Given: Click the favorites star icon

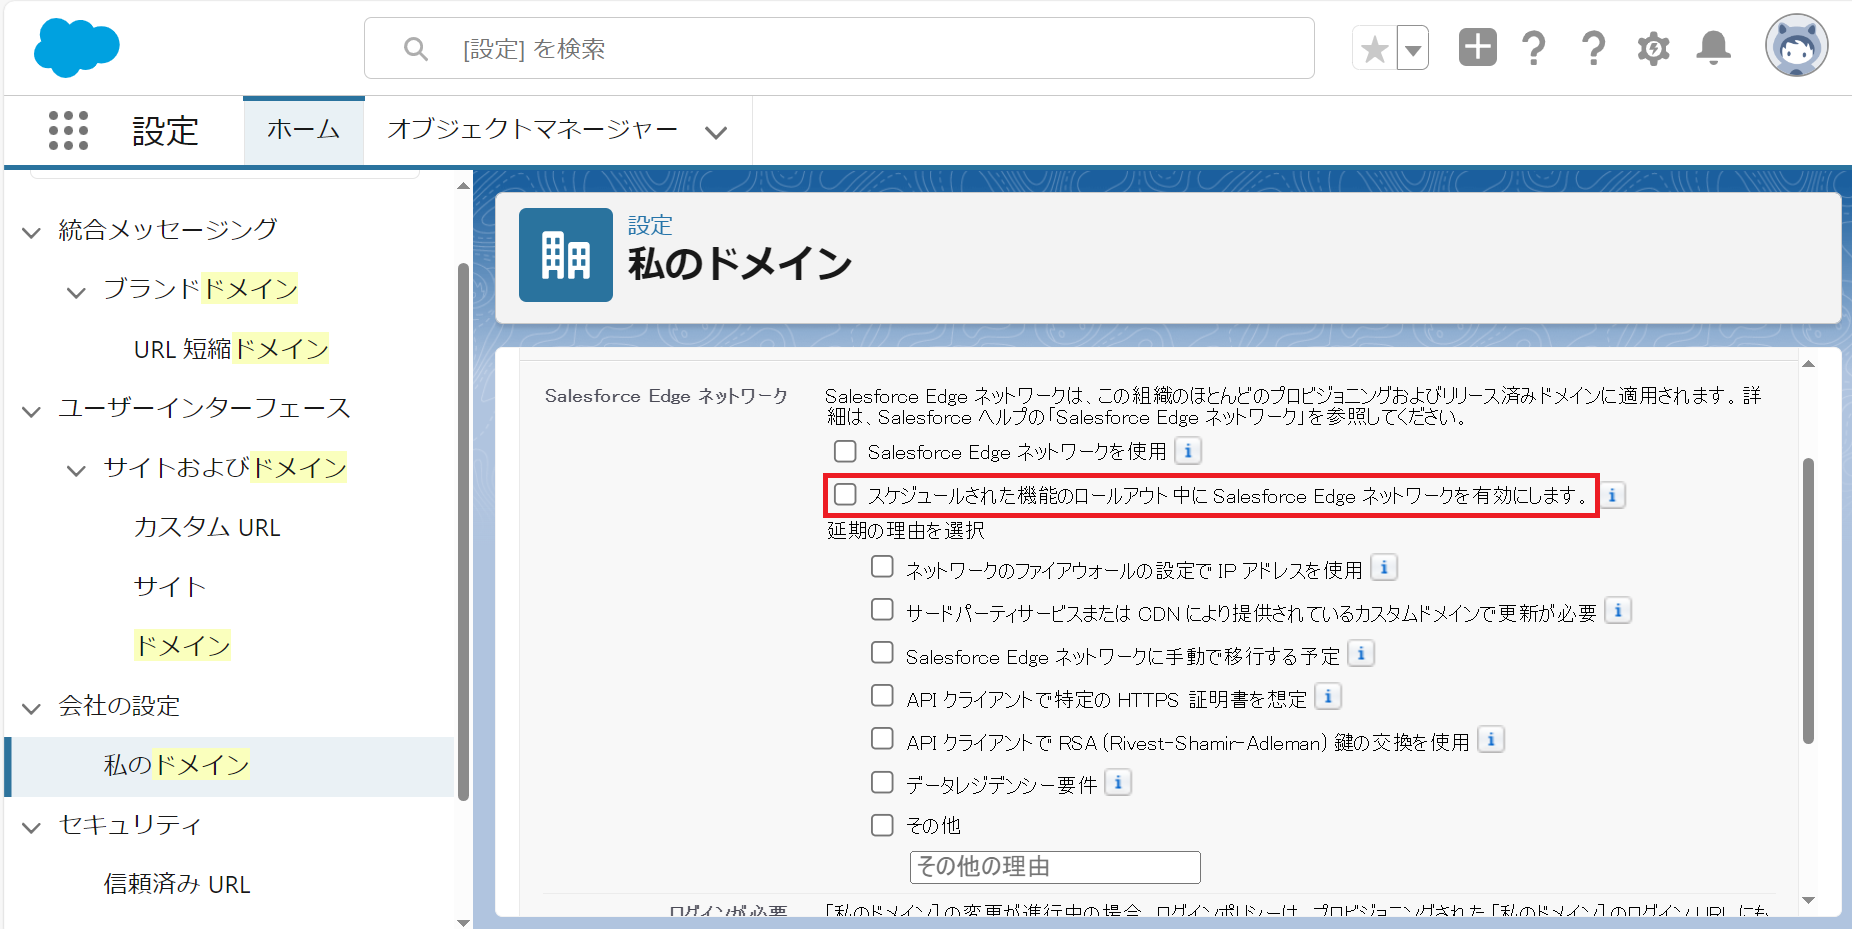Looking at the screenshot, I should pos(1374,49).
